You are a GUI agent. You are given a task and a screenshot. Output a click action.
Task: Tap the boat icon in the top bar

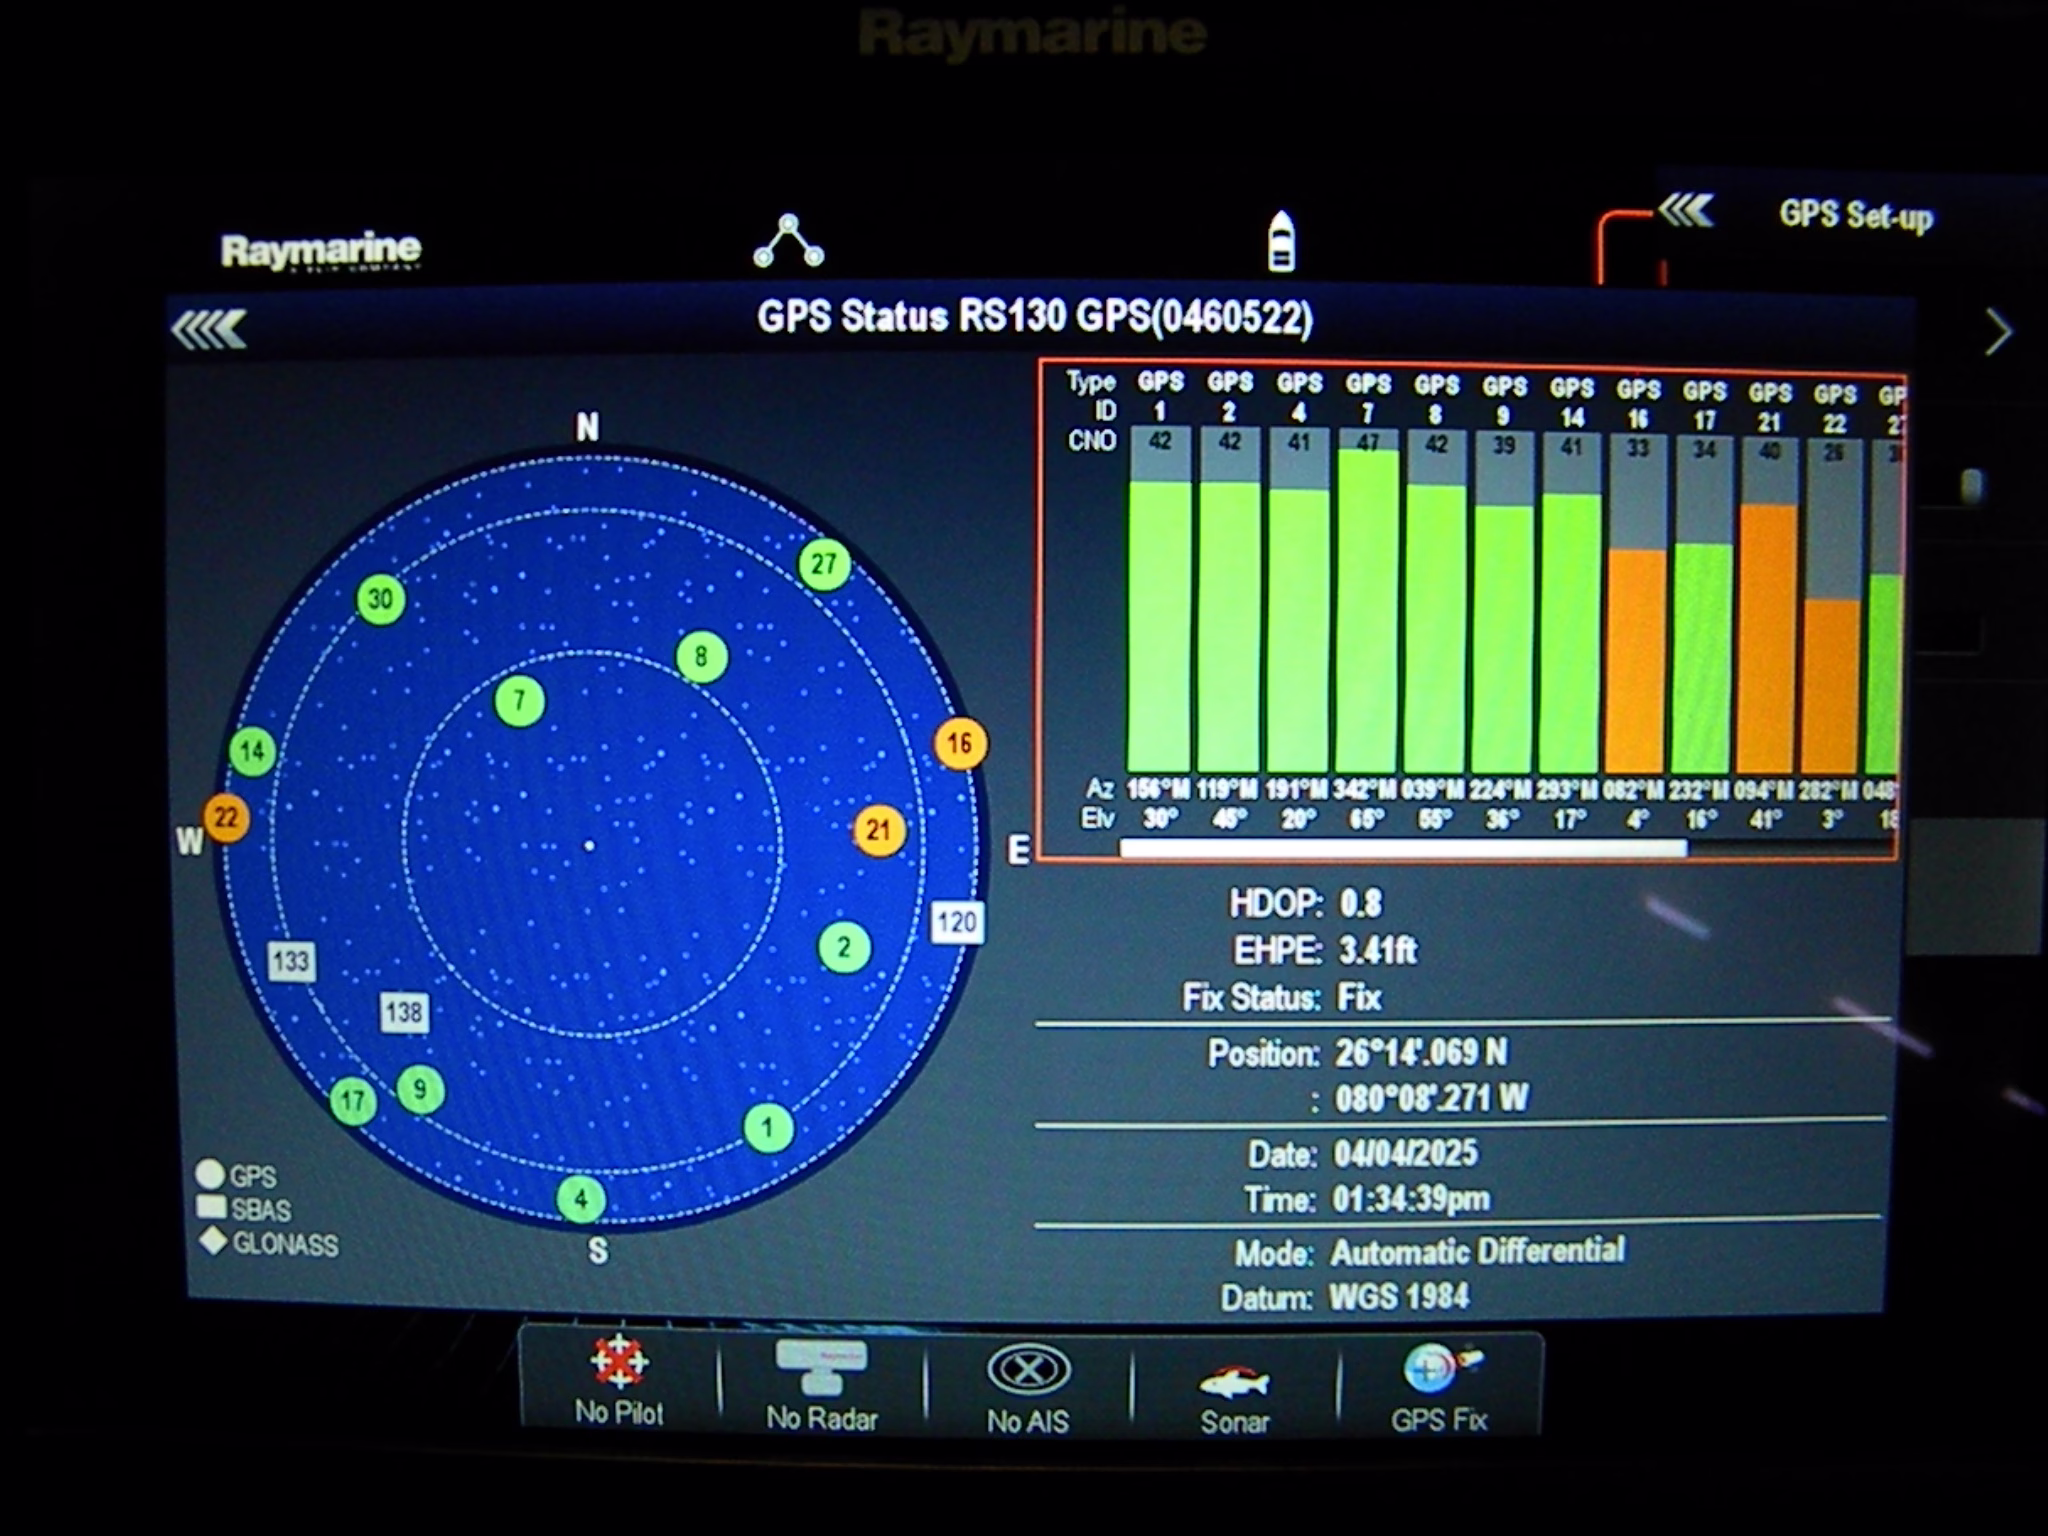coord(1281,241)
